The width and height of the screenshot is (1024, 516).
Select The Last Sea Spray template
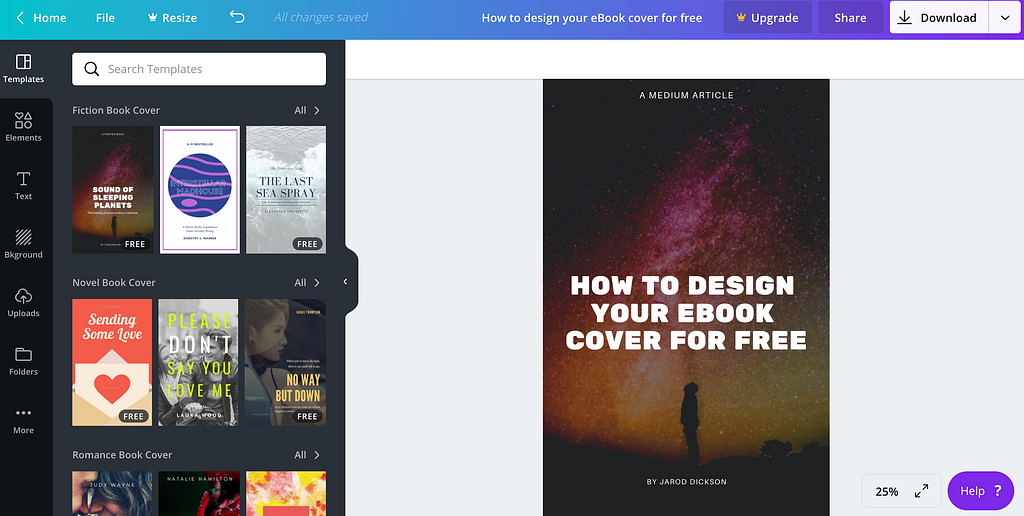286,189
